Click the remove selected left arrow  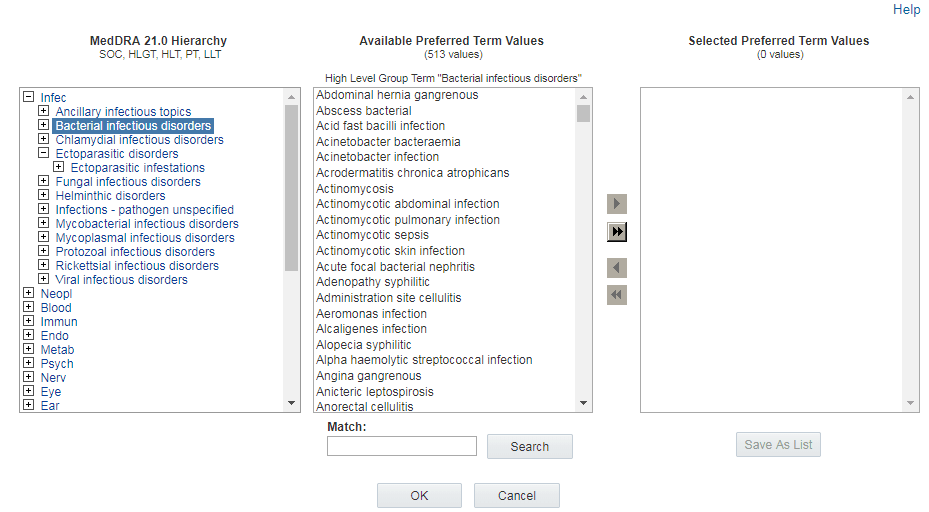617,268
